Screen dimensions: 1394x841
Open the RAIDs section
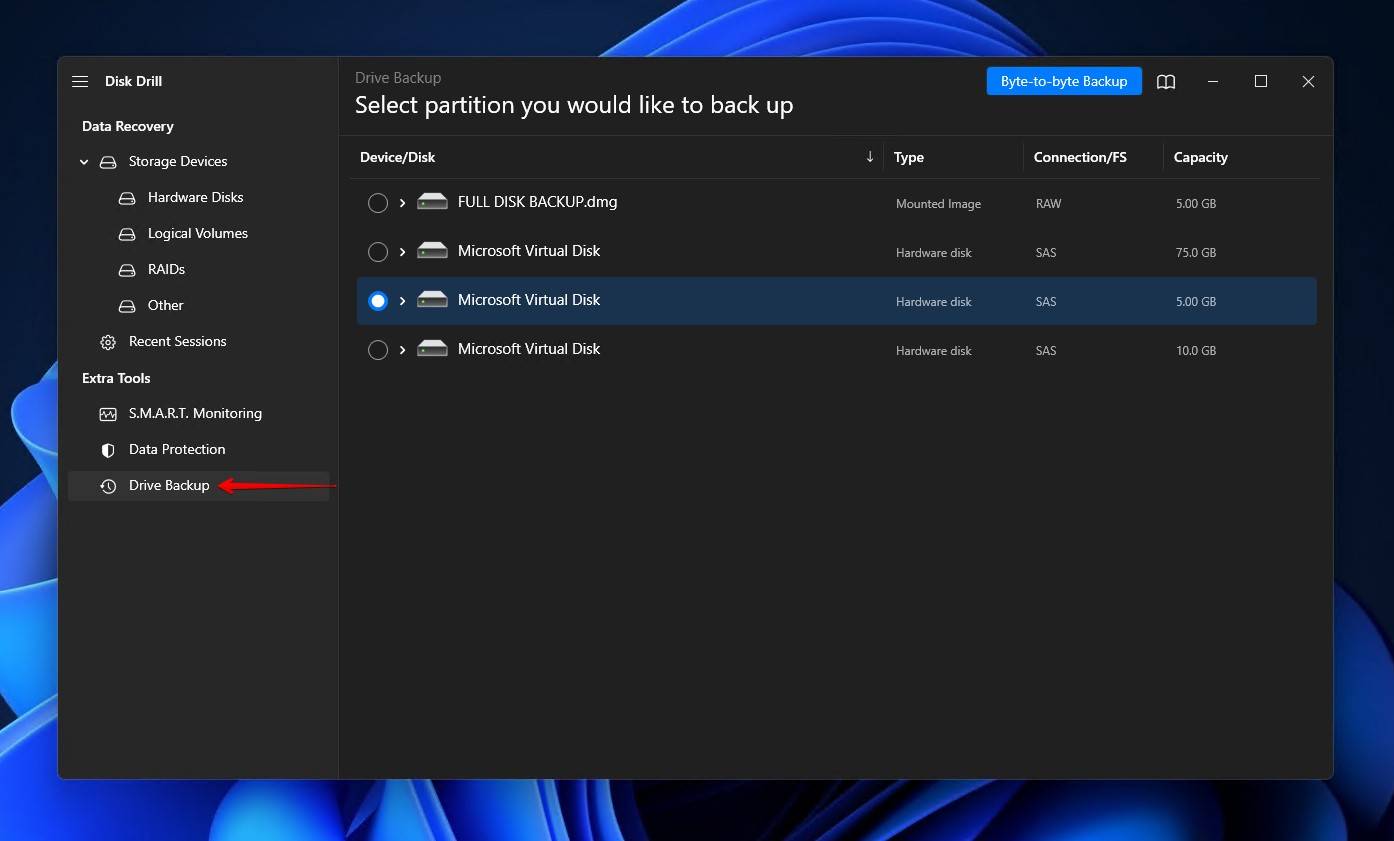tap(166, 270)
